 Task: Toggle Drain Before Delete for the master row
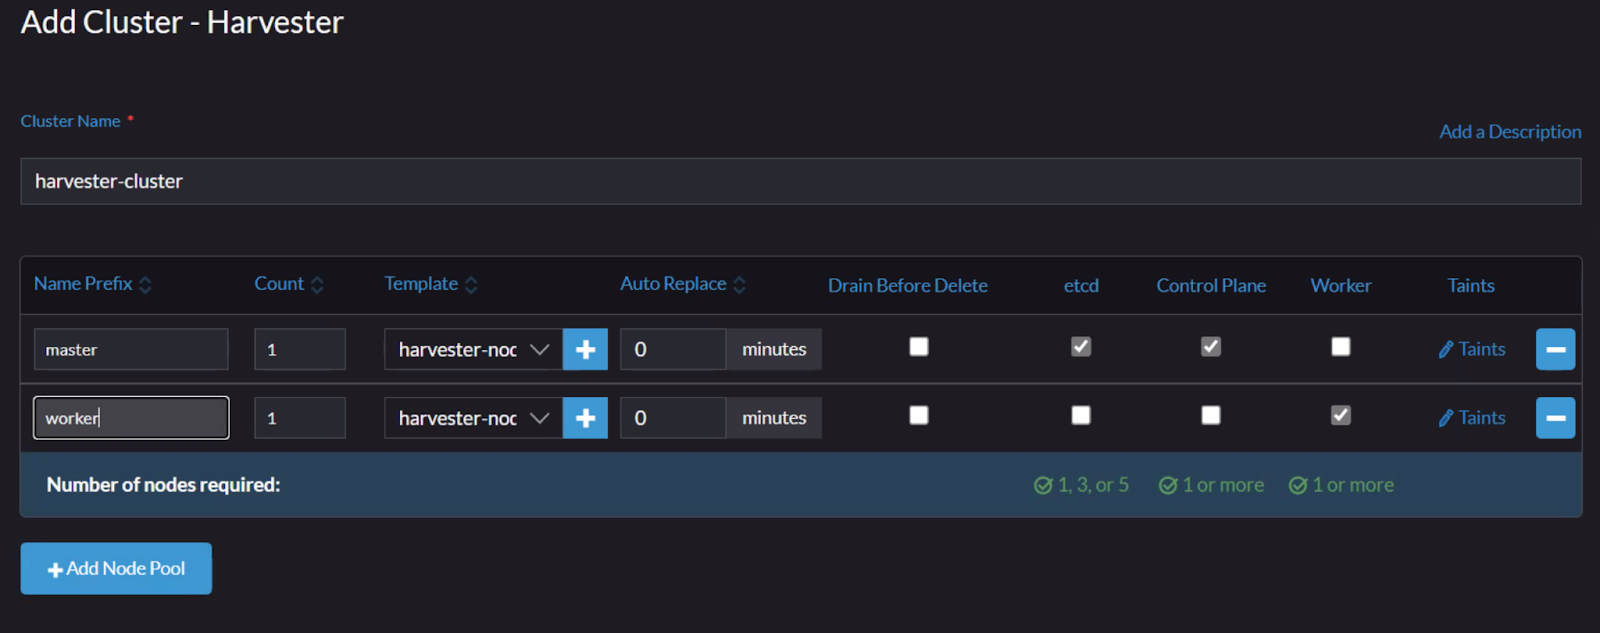(x=919, y=346)
